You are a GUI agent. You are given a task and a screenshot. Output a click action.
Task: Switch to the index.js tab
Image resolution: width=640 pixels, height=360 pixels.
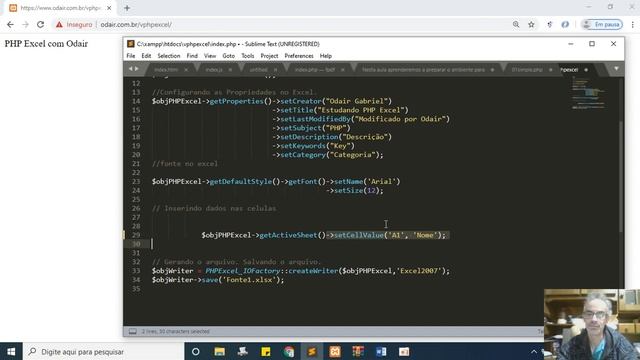click(x=214, y=70)
